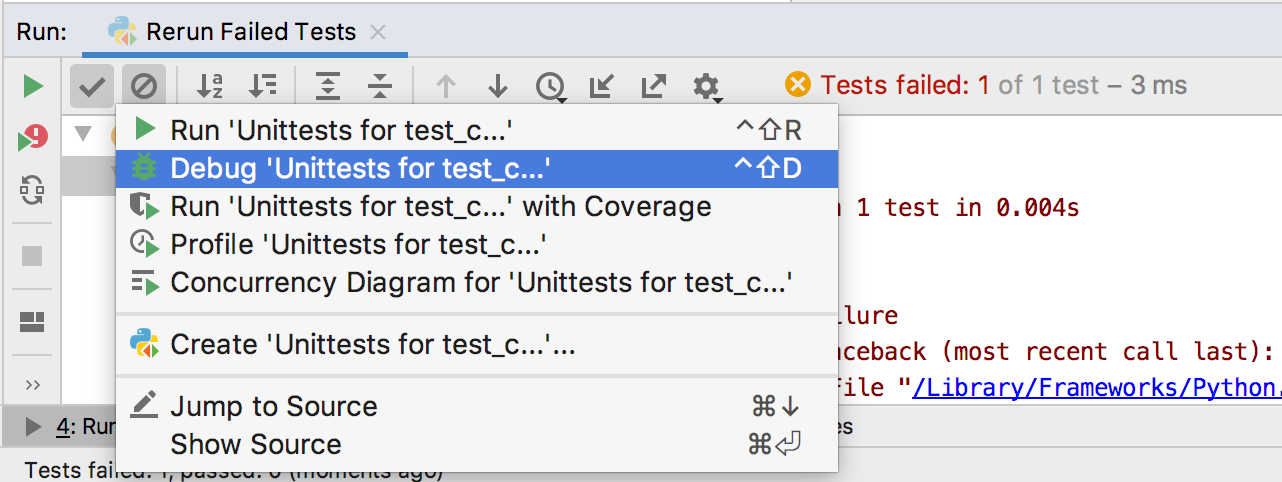This screenshot has height=482, width=1282.
Task: Open the /Library/Frameworks/Python file link
Action: pos(1096,387)
